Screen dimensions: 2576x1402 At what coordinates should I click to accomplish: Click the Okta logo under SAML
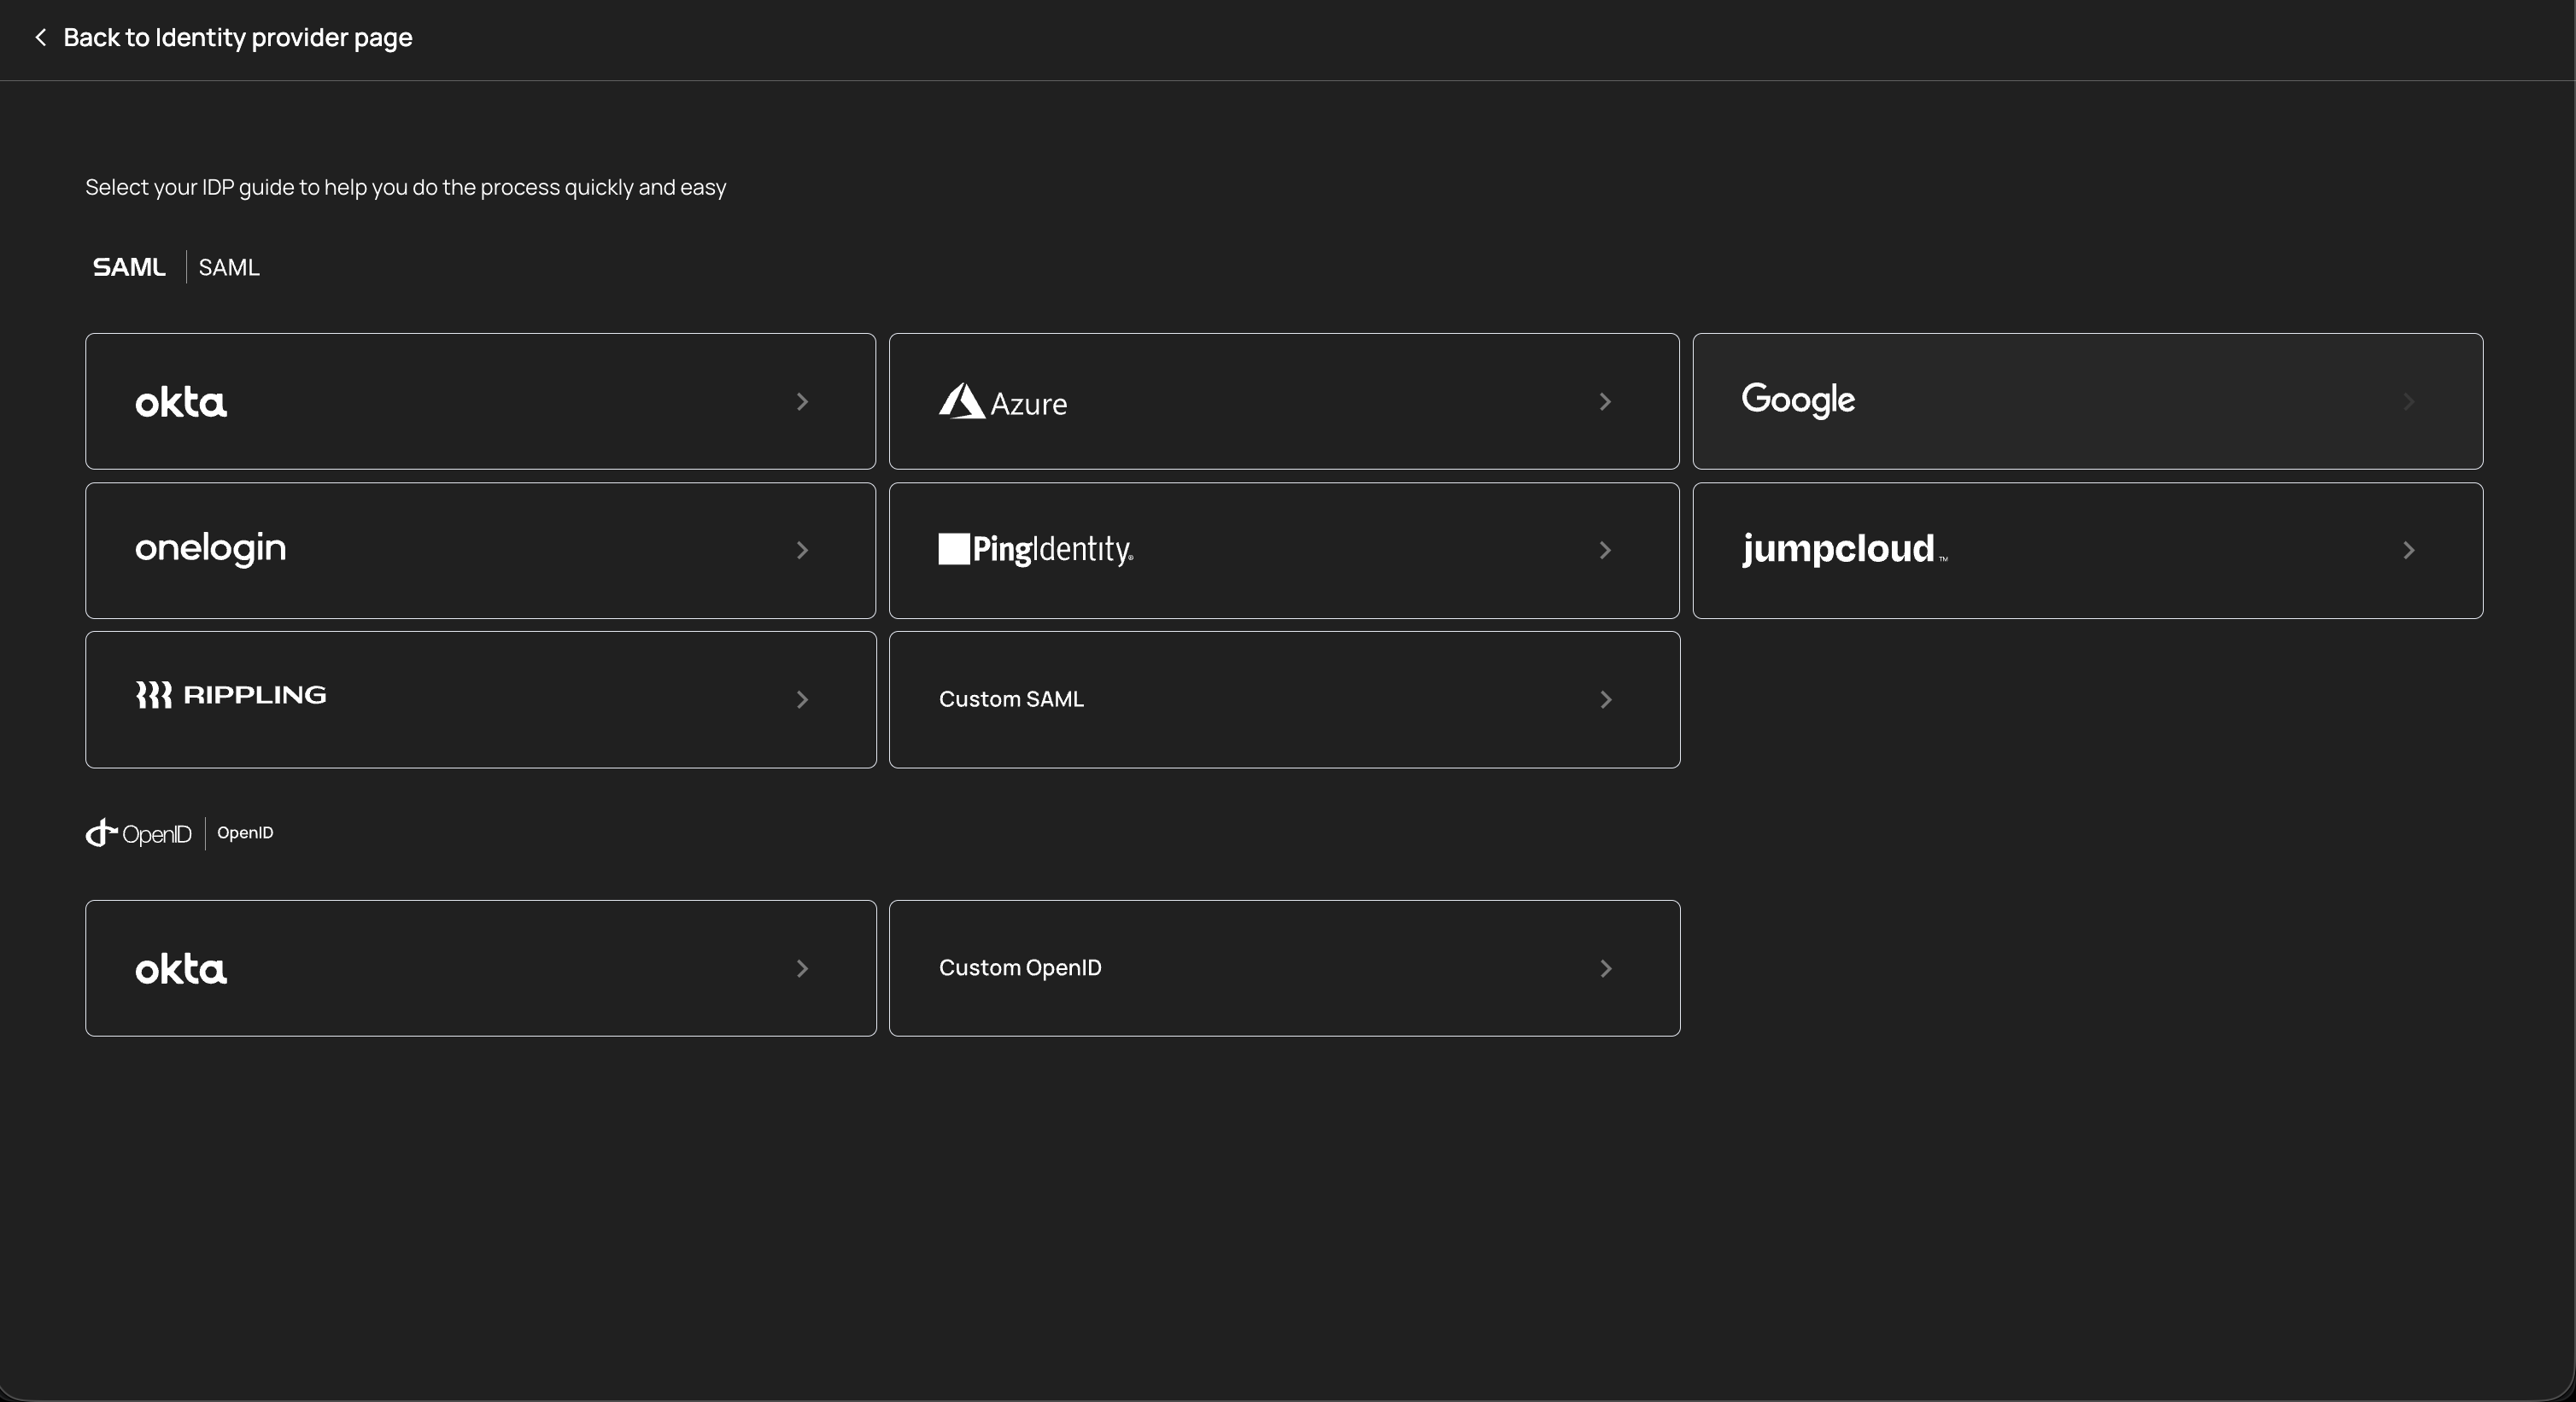(x=181, y=402)
